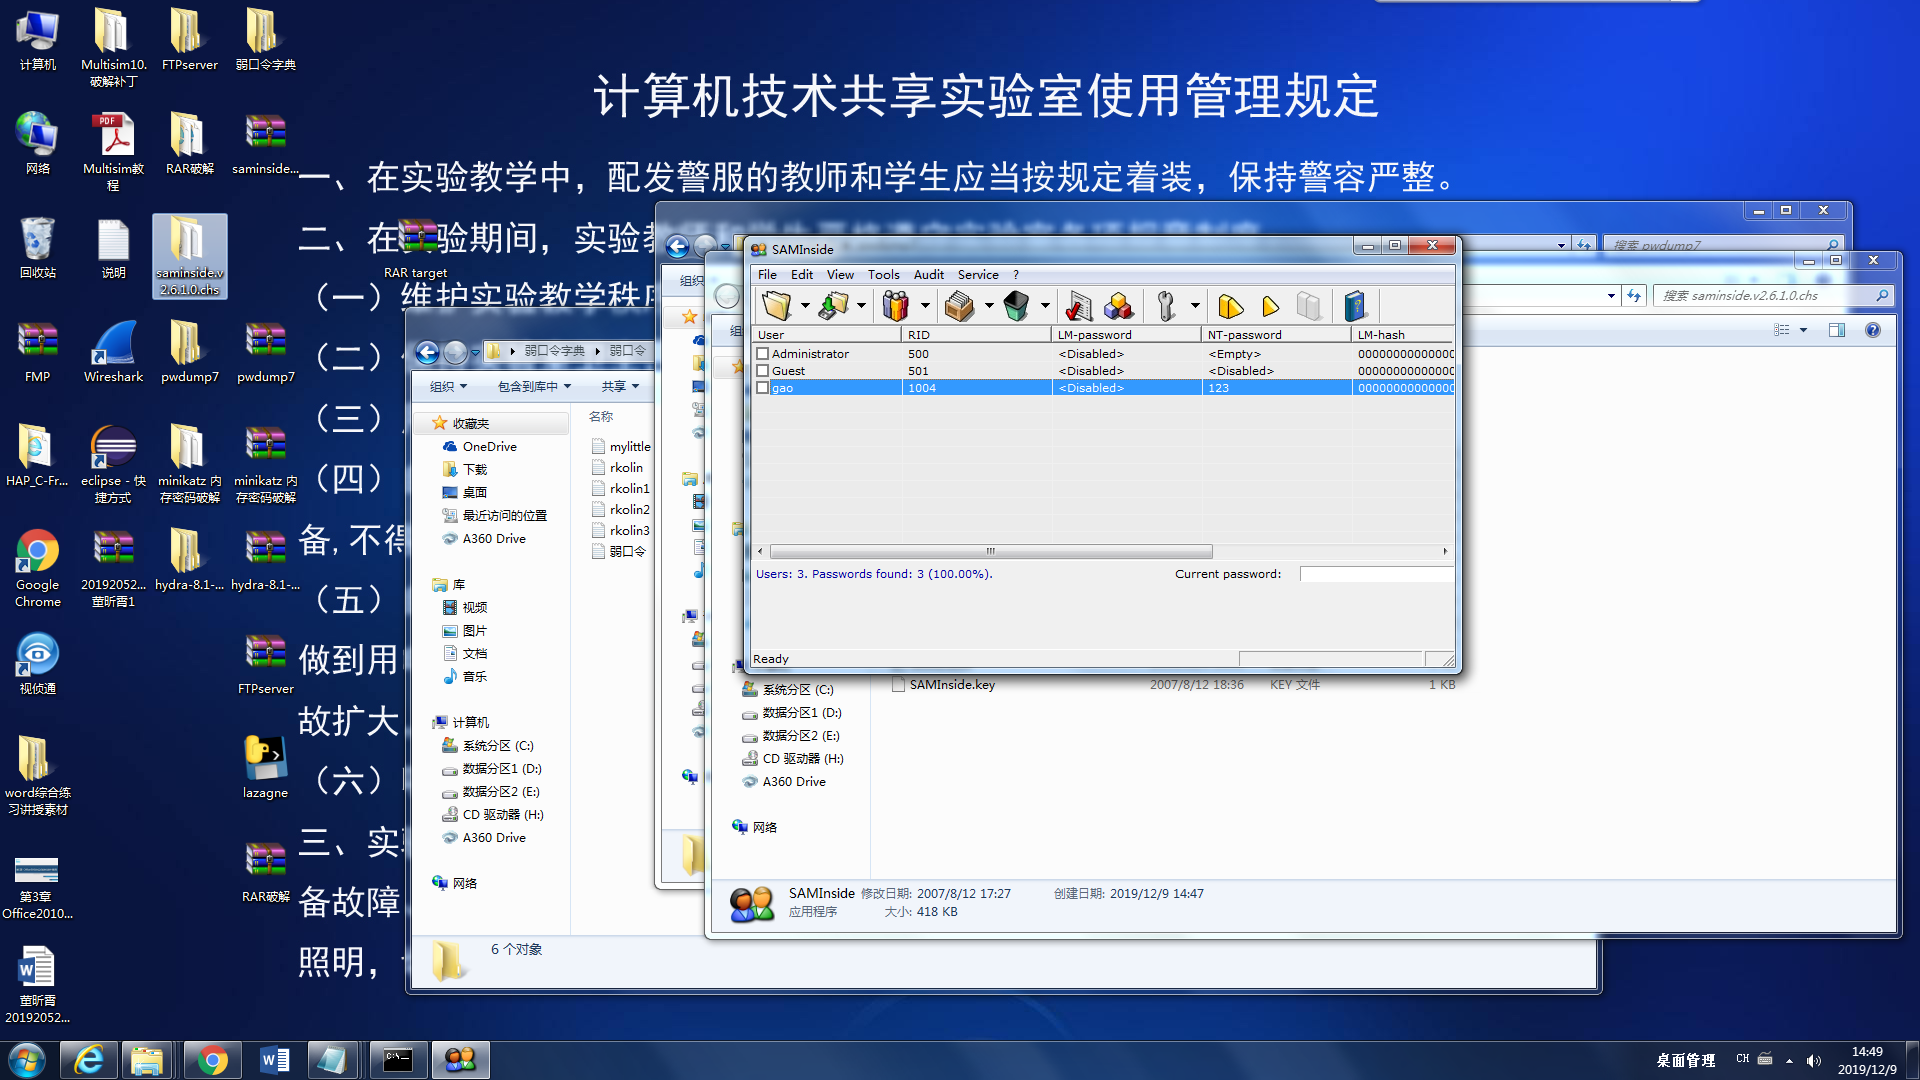Viewport: 1920px width, 1080px height.
Task: Click the colored cubes toolbar icon
Action: (x=1119, y=306)
